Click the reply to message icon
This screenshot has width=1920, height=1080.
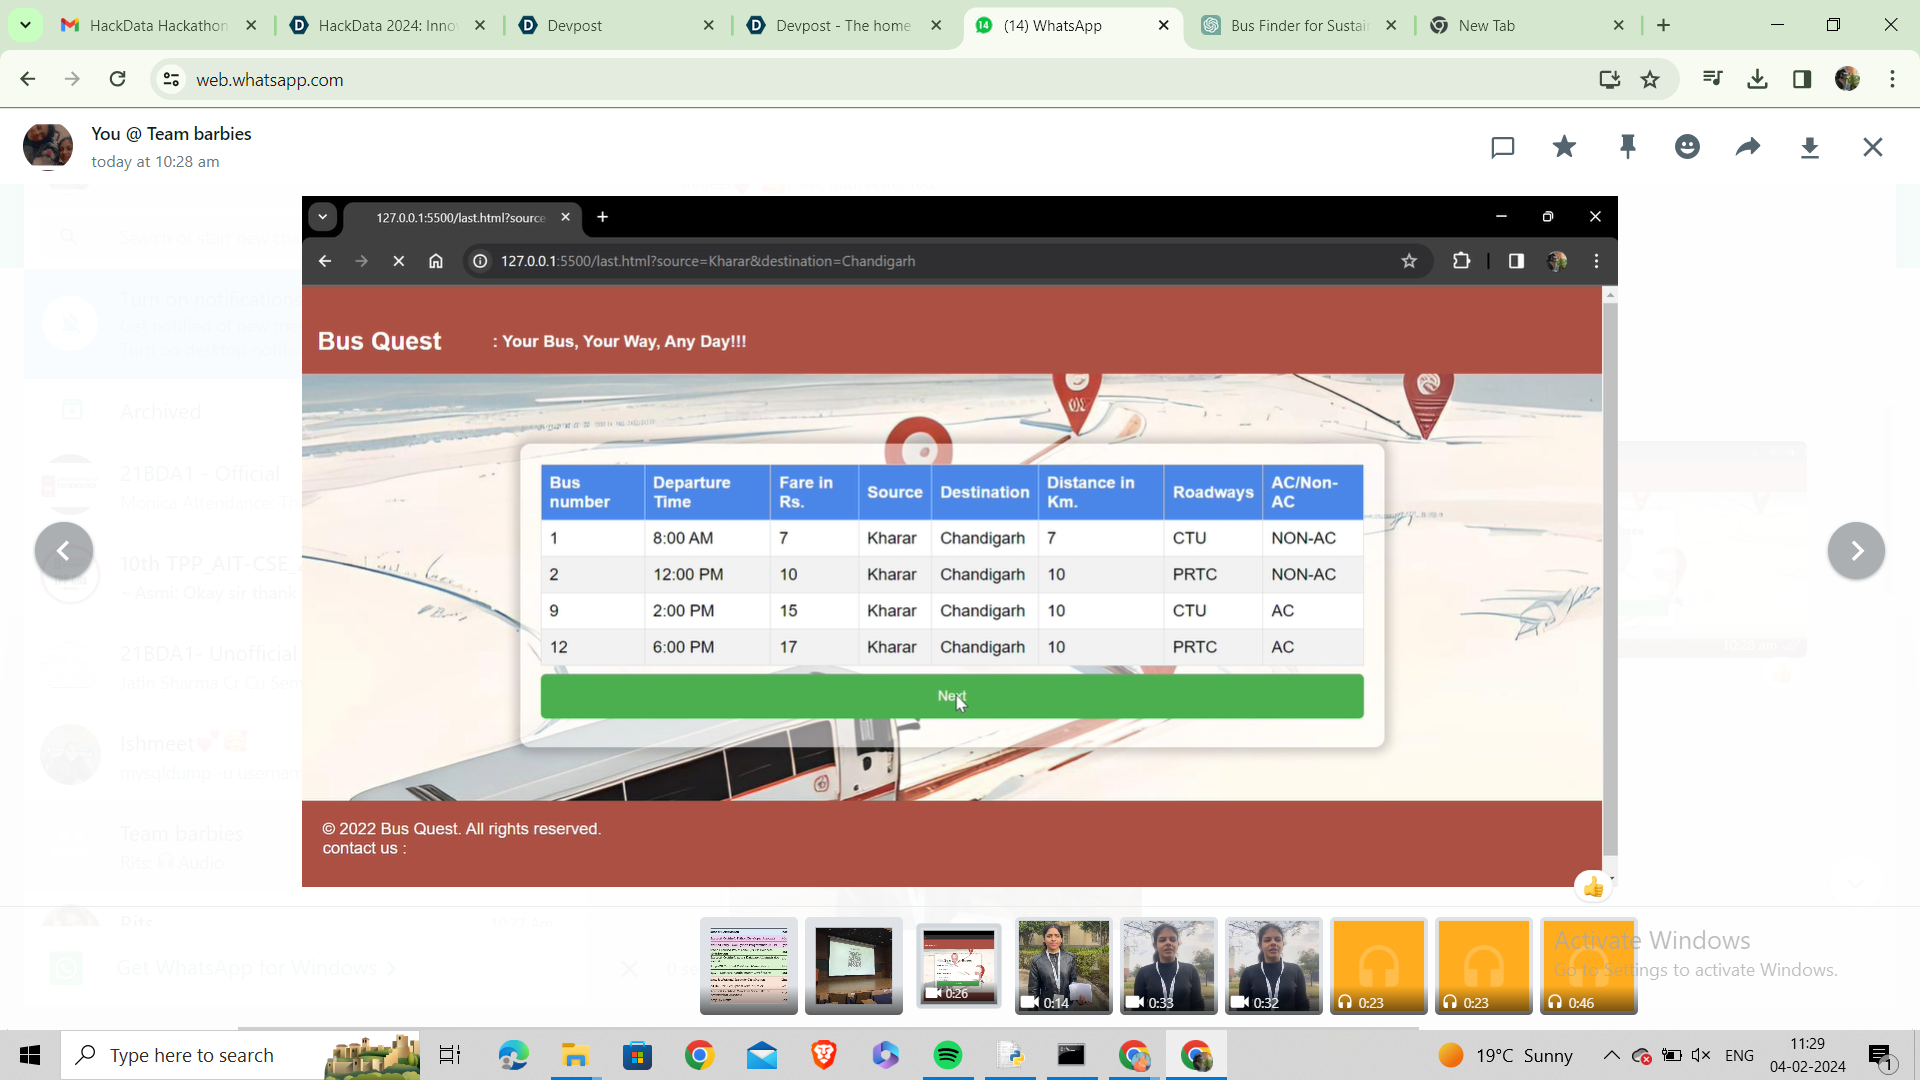1502,148
